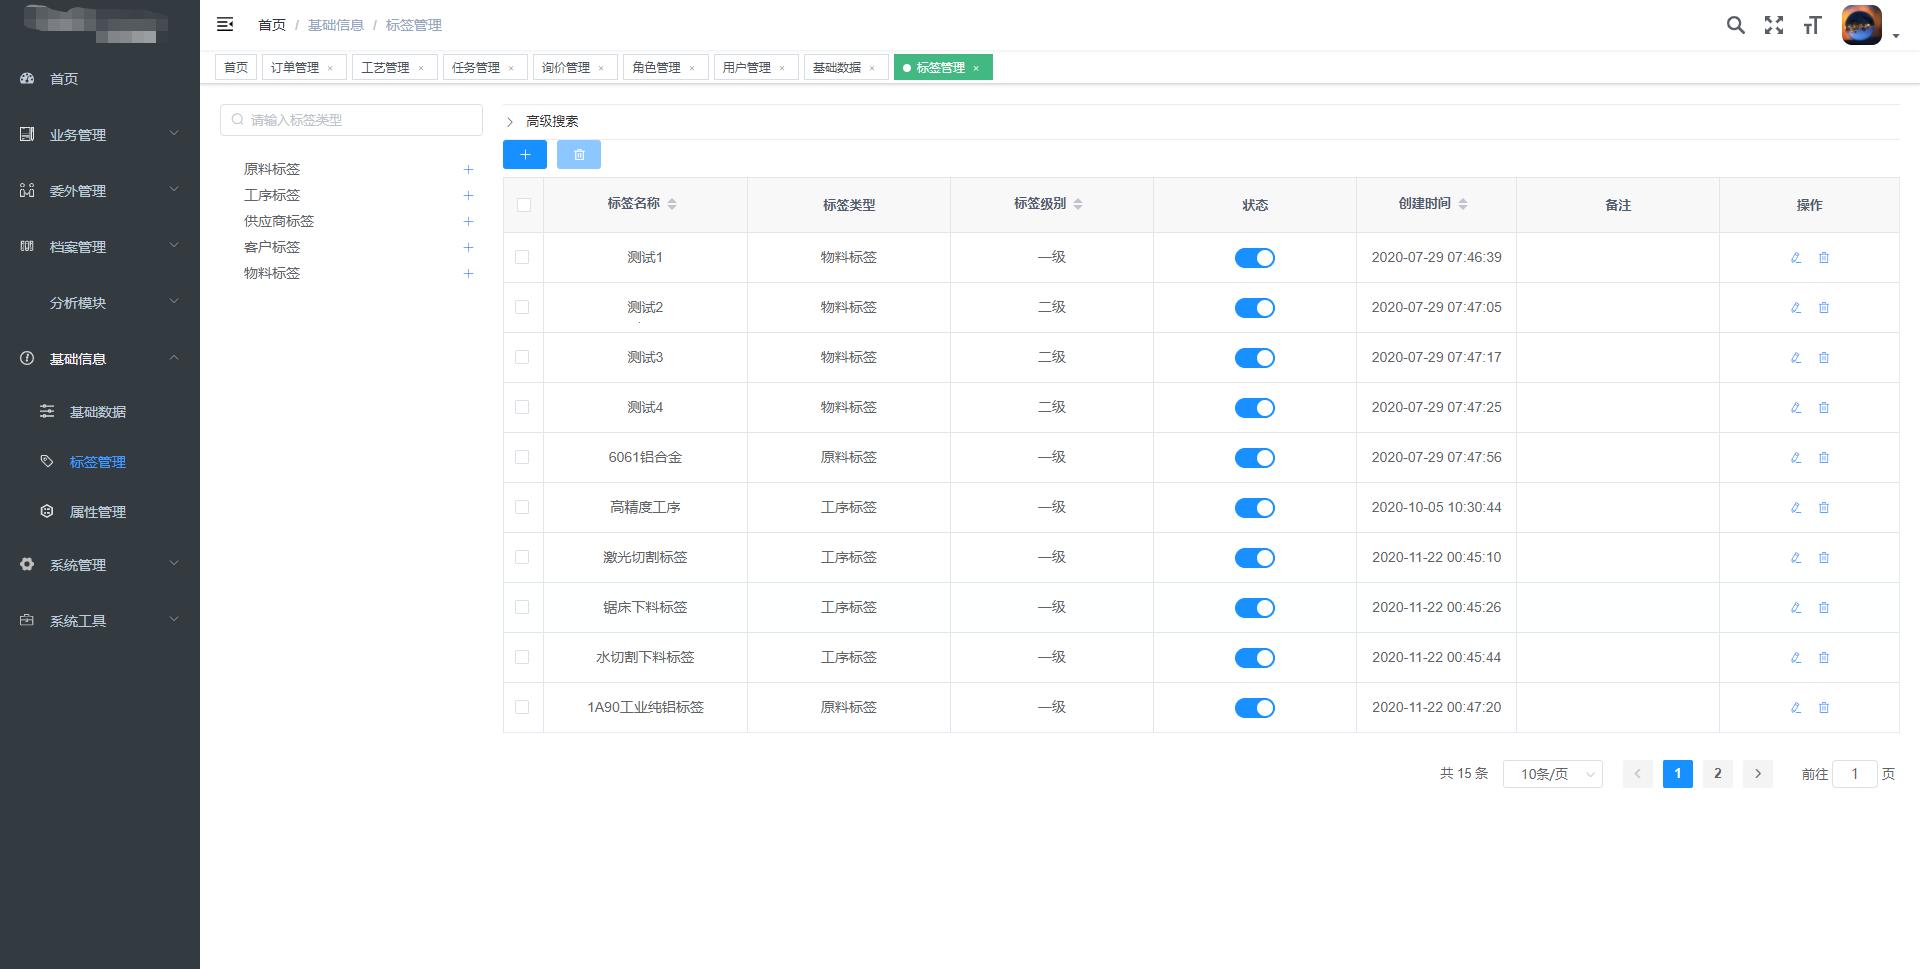
Task: Delete the 6061铝合金 row
Action: pyautogui.click(x=1824, y=458)
